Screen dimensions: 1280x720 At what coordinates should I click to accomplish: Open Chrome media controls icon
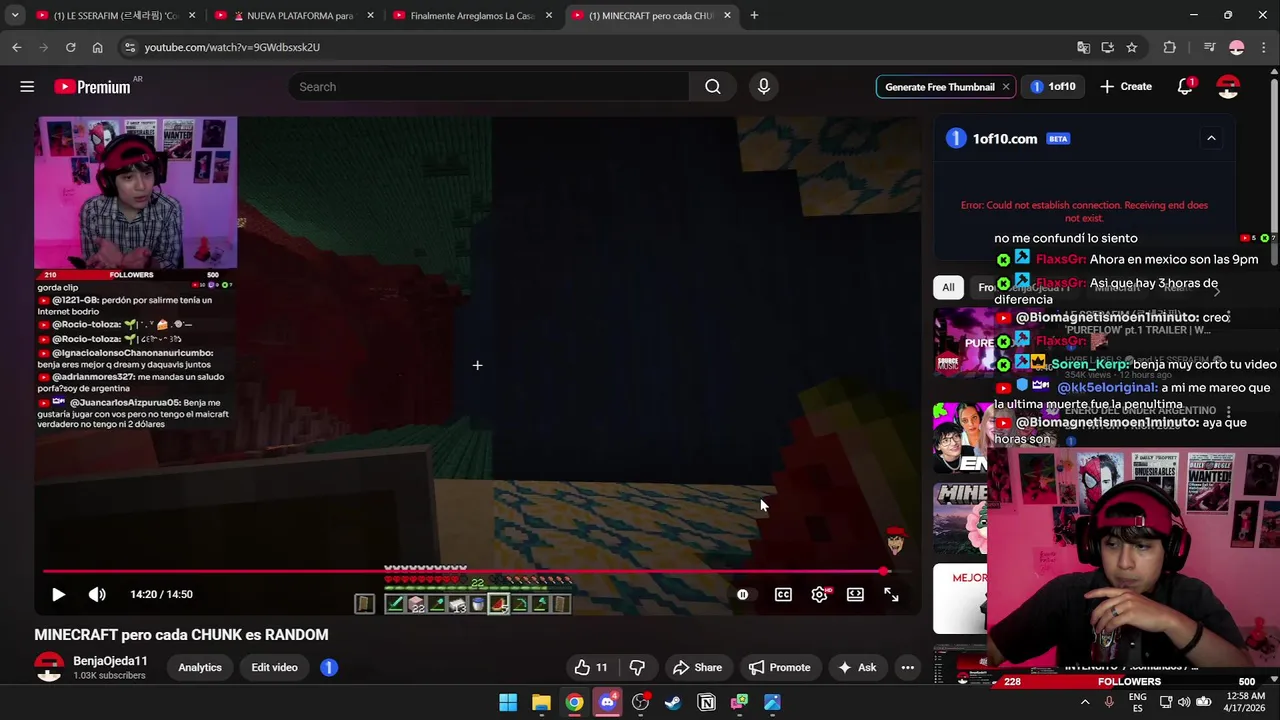(x=1209, y=47)
